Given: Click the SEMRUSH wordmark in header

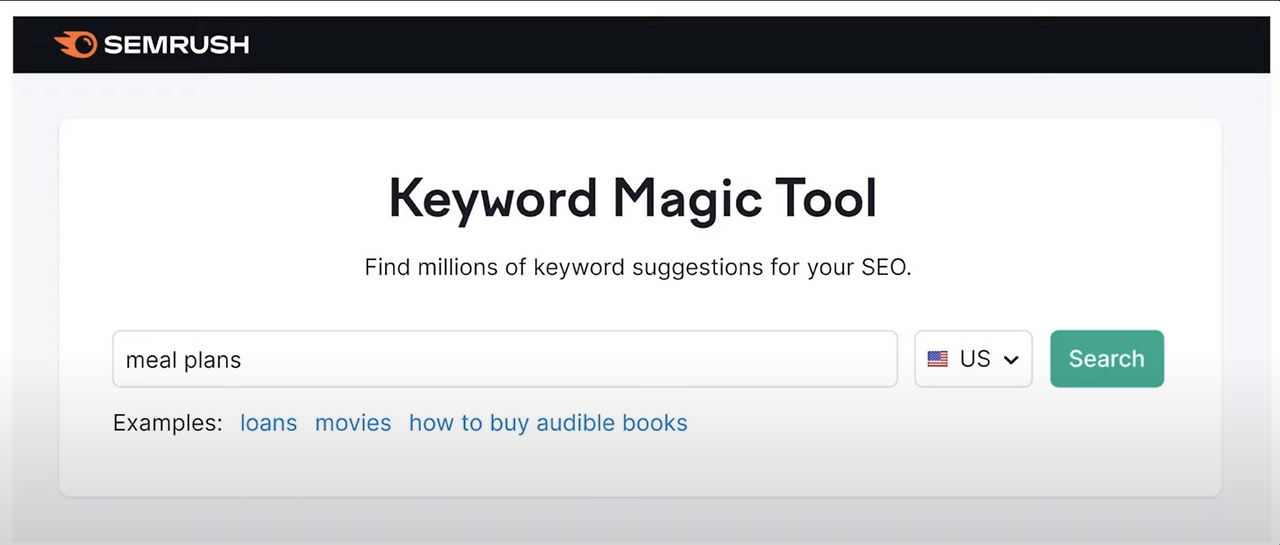Looking at the screenshot, I should (175, 45).
